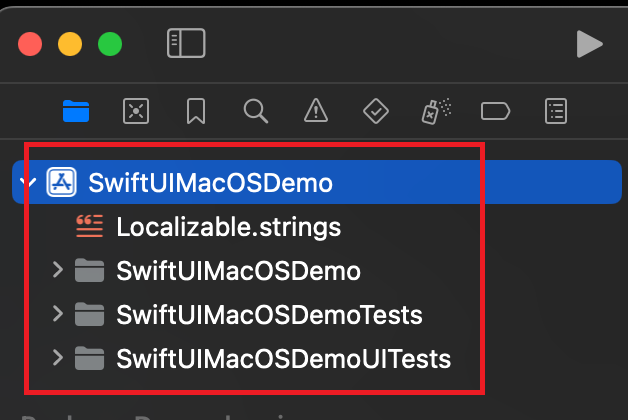The width and height of the screenshot is (628, 420).
Task: Open the Debug navigator spray icon
Action: [435, 110]
